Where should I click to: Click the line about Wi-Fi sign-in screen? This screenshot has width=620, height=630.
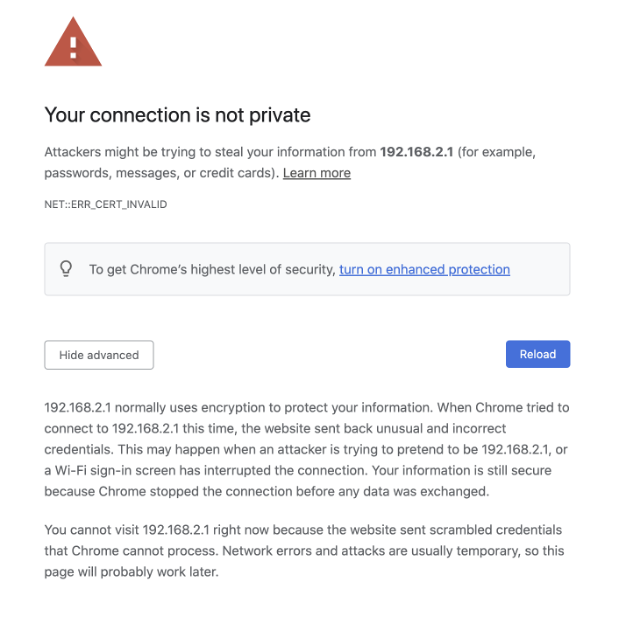tap(298, 470)
